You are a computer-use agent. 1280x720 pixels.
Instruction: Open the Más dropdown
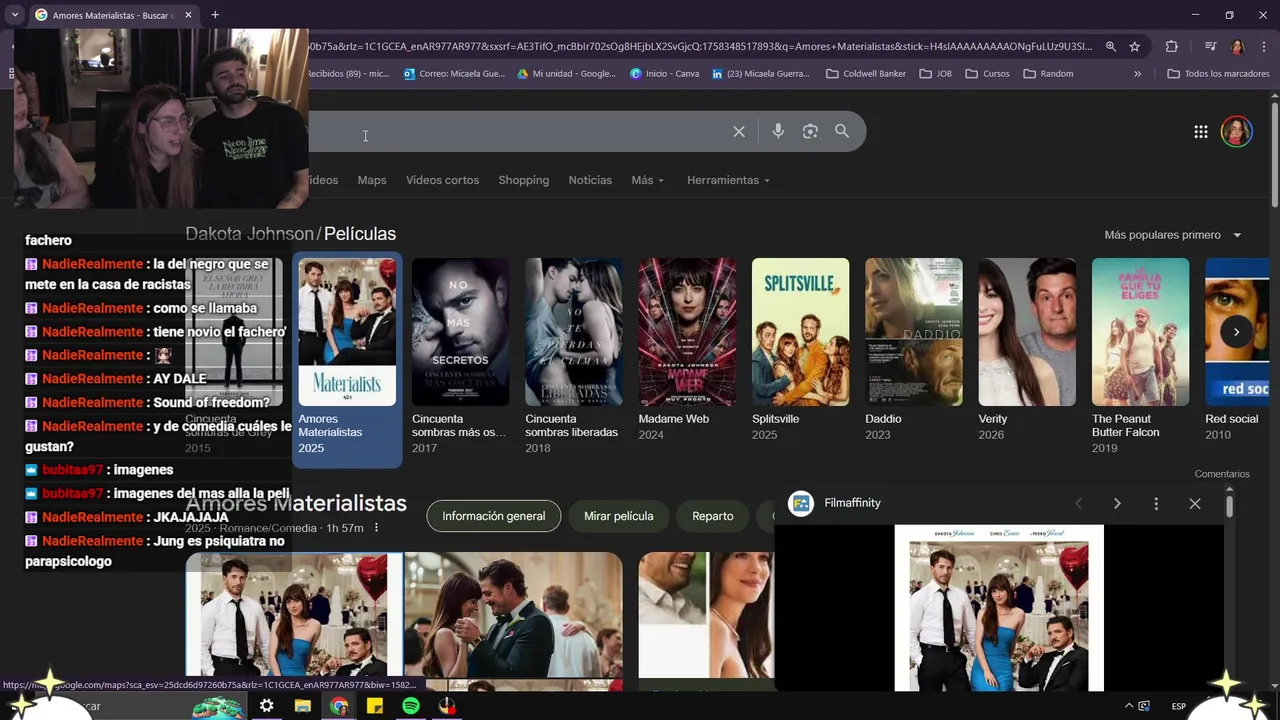pos(647,180)
